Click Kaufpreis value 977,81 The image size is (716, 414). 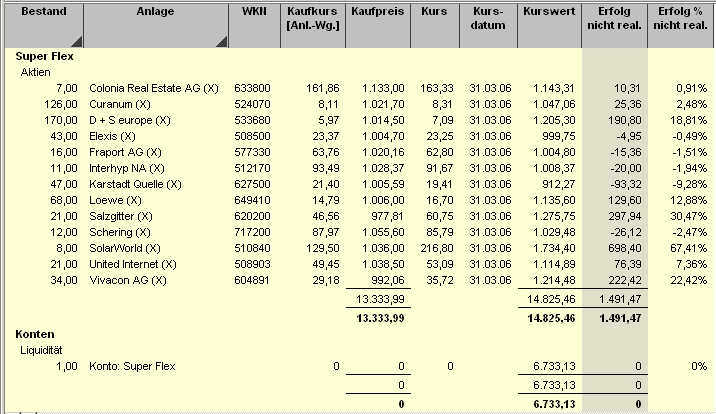(x=387, y=216)
